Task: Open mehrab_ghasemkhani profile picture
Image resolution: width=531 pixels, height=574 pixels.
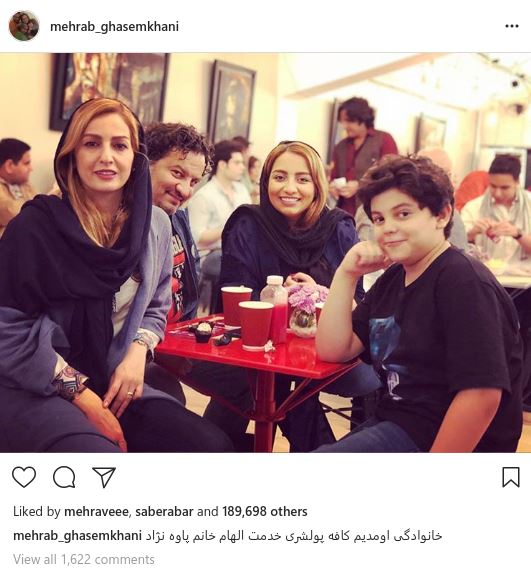Action: [x=24, y=26]
